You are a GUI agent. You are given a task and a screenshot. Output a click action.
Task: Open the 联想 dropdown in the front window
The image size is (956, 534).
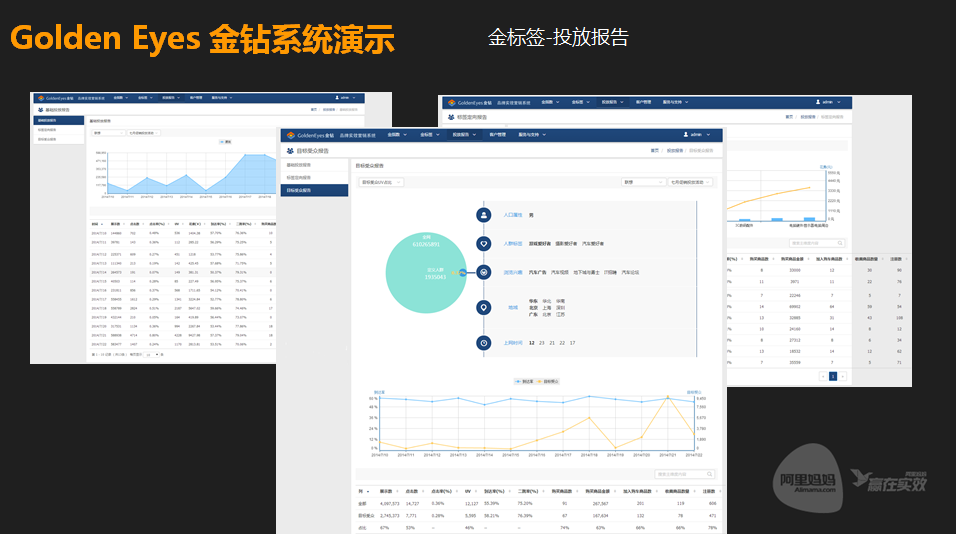(643, 182)
